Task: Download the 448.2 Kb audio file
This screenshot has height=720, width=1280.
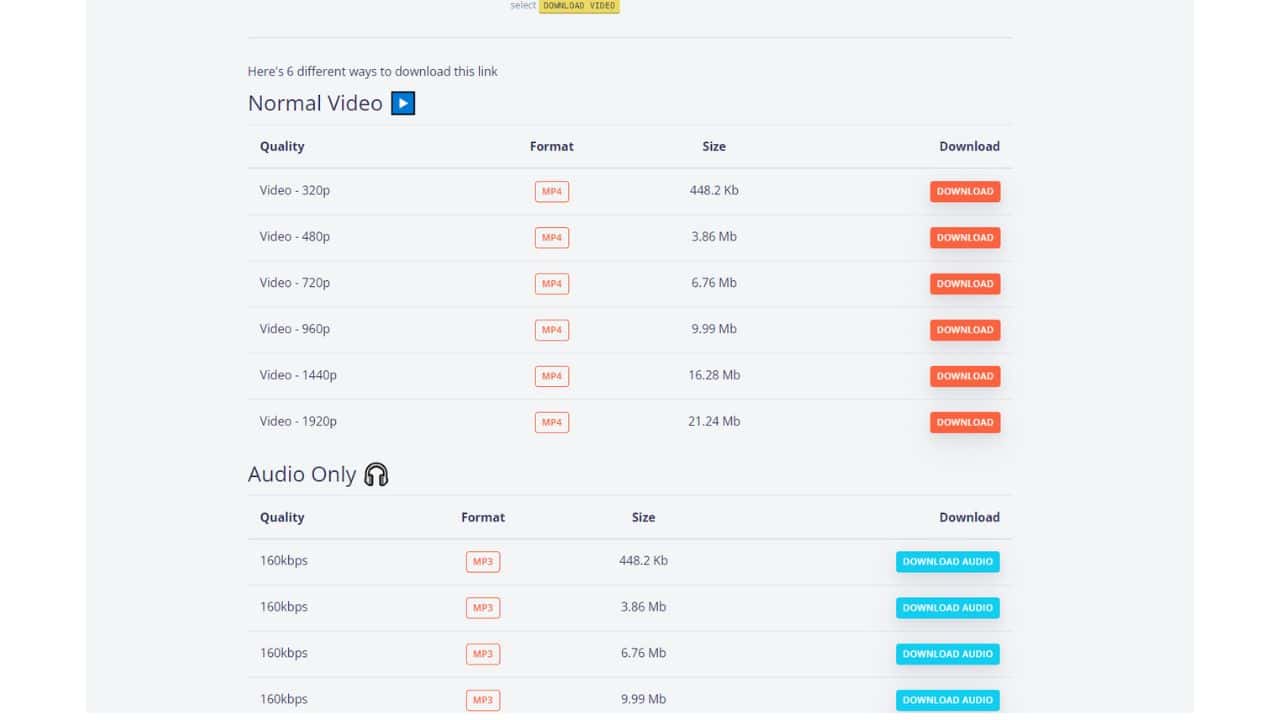Action: (x=948, y=561)
